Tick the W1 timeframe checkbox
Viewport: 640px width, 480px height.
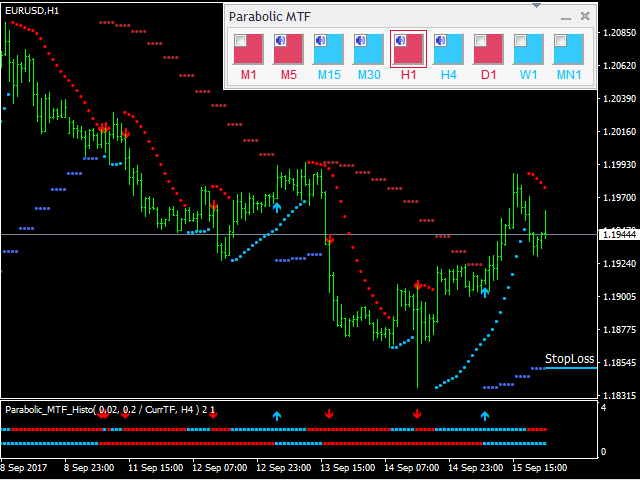point(520,42)
